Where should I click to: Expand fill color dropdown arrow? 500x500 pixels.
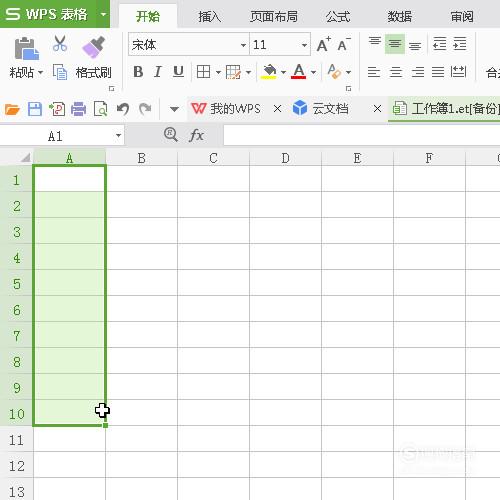pyautogui.click(x=283, y=72)
